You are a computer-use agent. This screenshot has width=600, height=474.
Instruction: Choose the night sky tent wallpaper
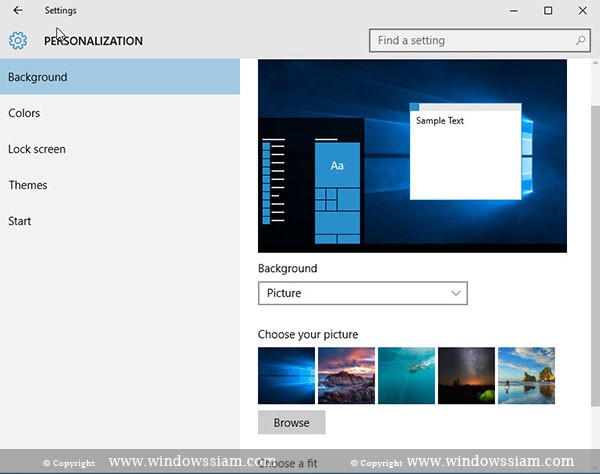(466, 375)
